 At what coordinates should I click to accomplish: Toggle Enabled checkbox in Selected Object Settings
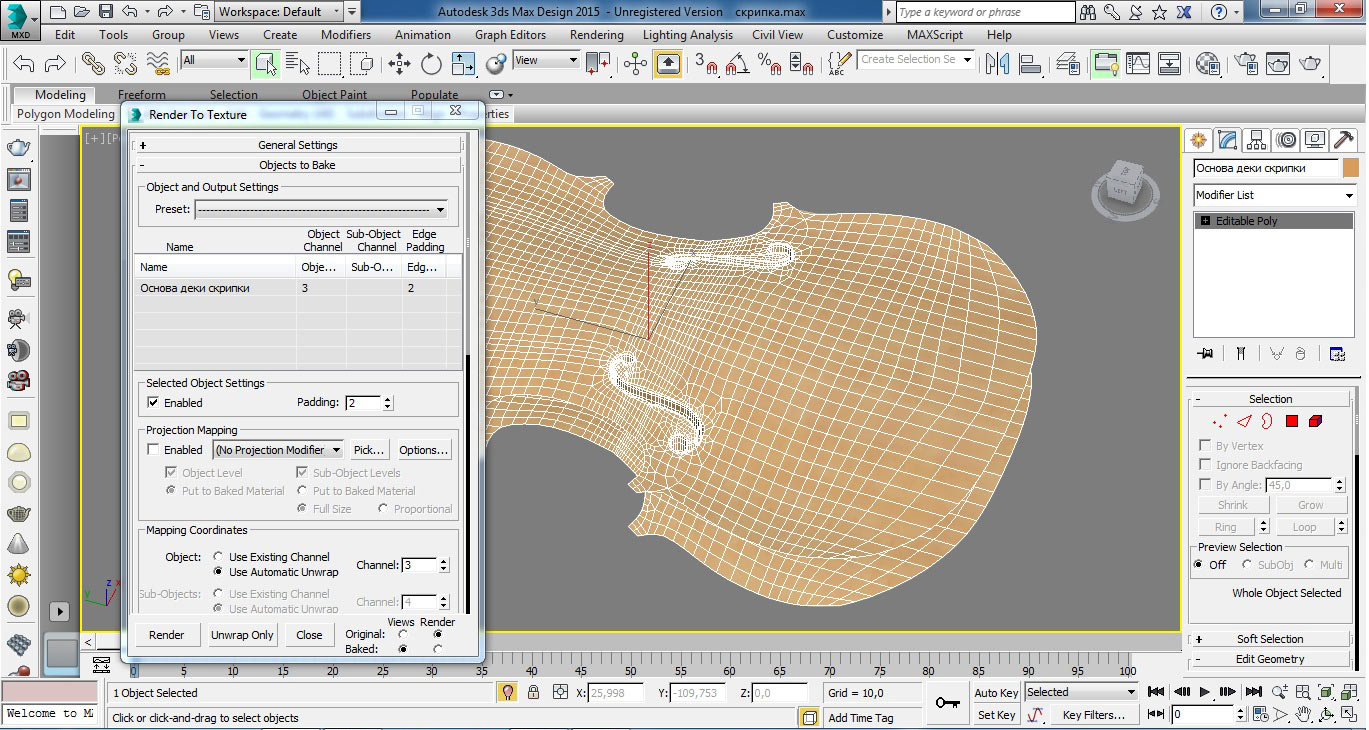[153, 403]
